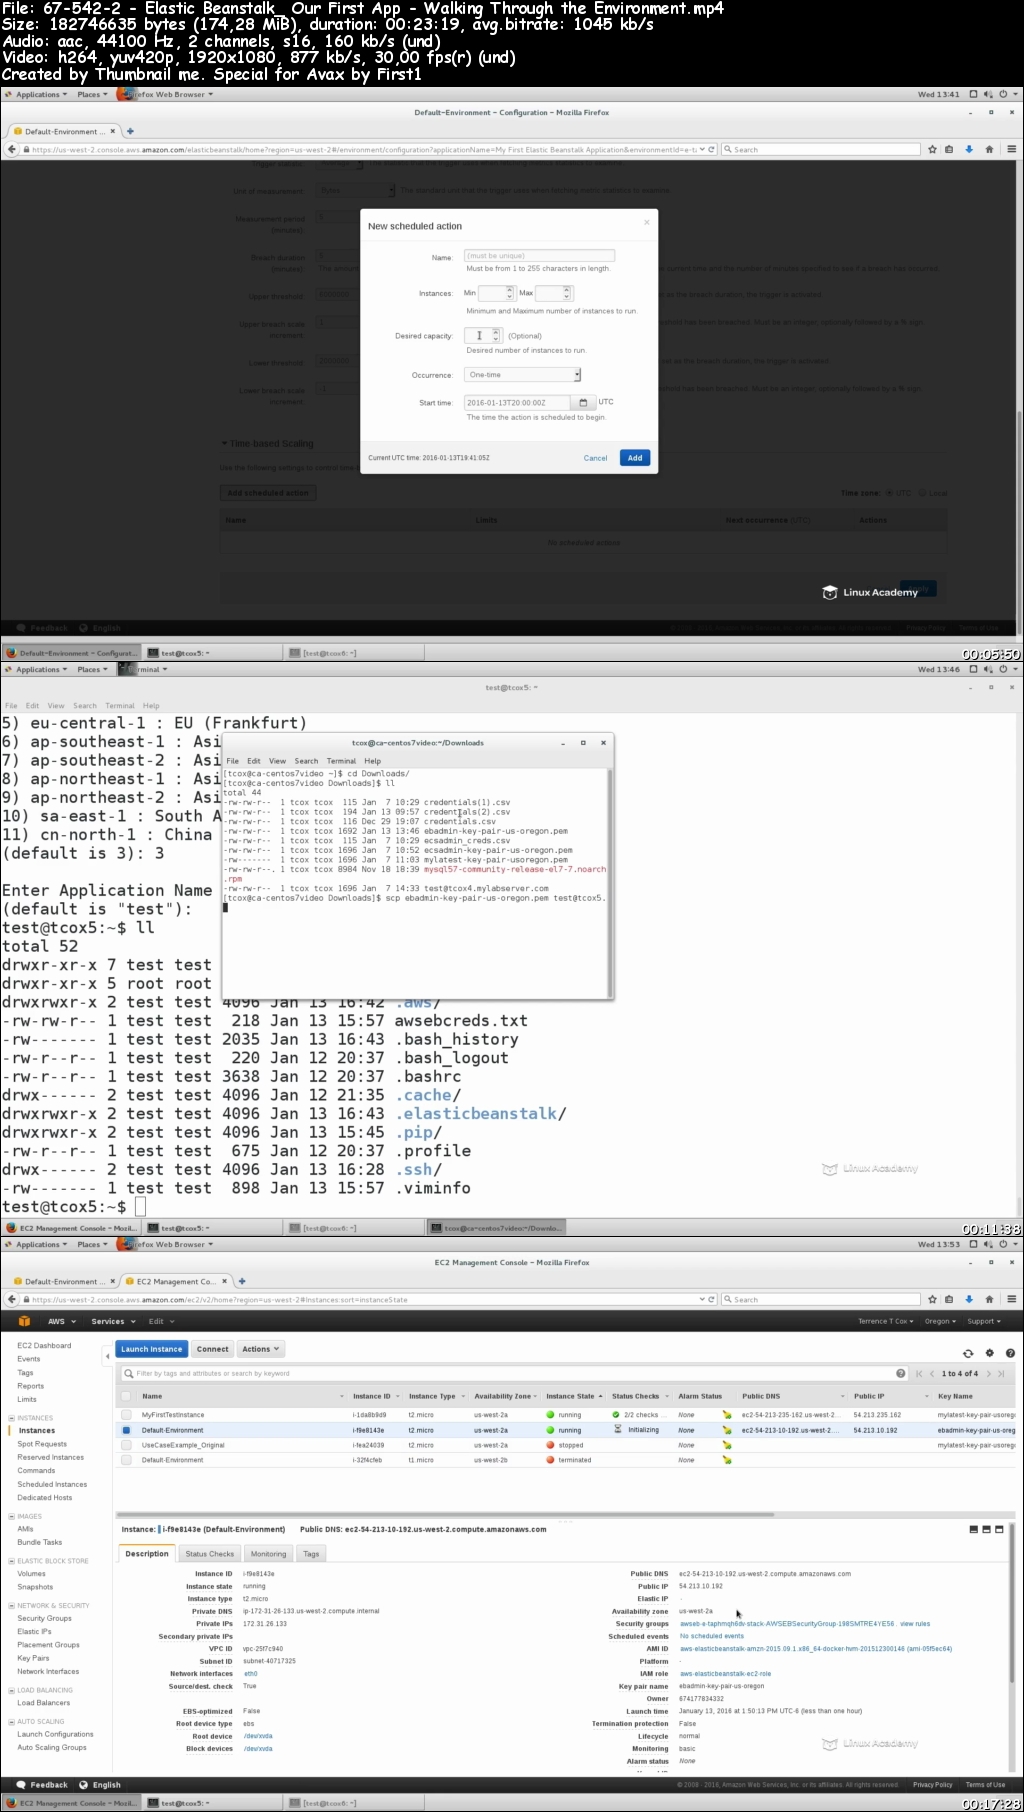Click home icon in Default-Environment Configuration Firefox window

[989, 149]
